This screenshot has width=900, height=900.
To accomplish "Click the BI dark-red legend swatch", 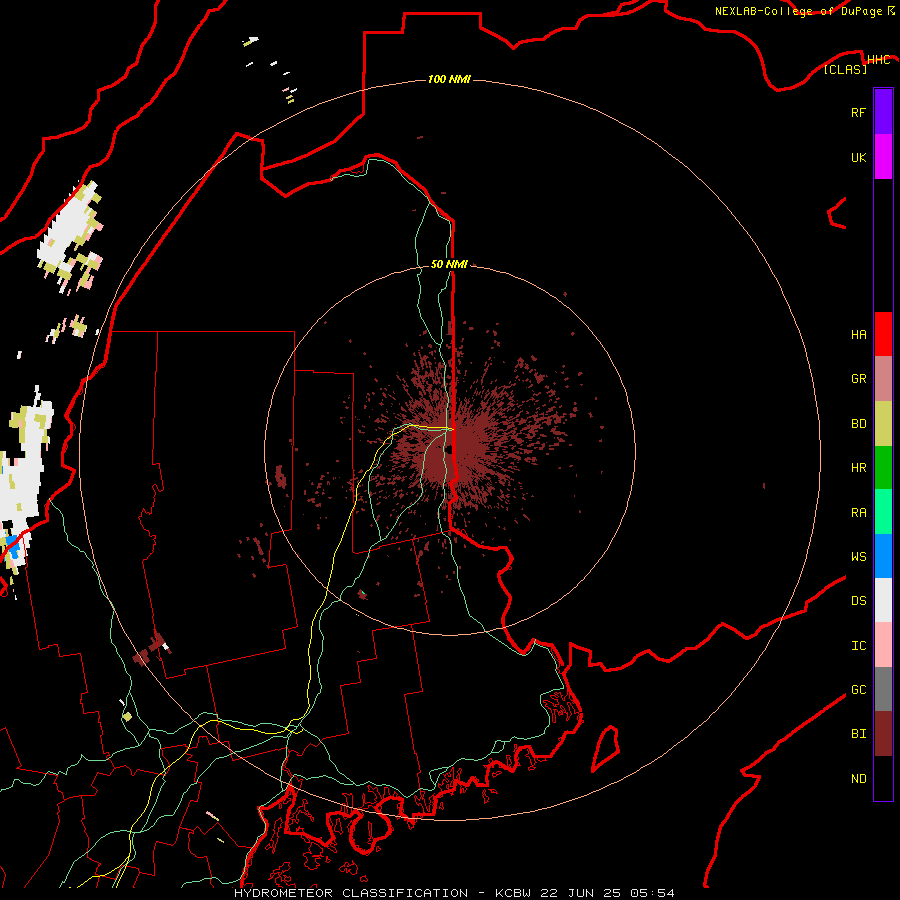I will (883, 734).
